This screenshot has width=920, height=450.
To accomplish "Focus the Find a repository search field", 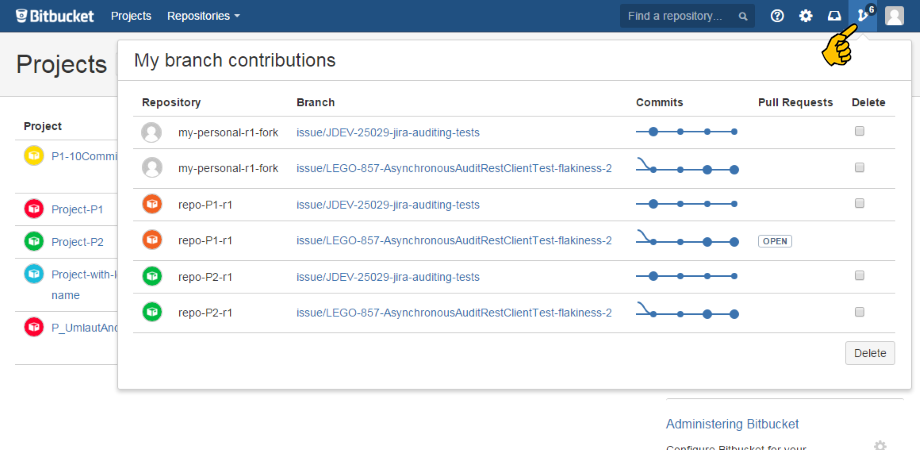I will 687,16.
